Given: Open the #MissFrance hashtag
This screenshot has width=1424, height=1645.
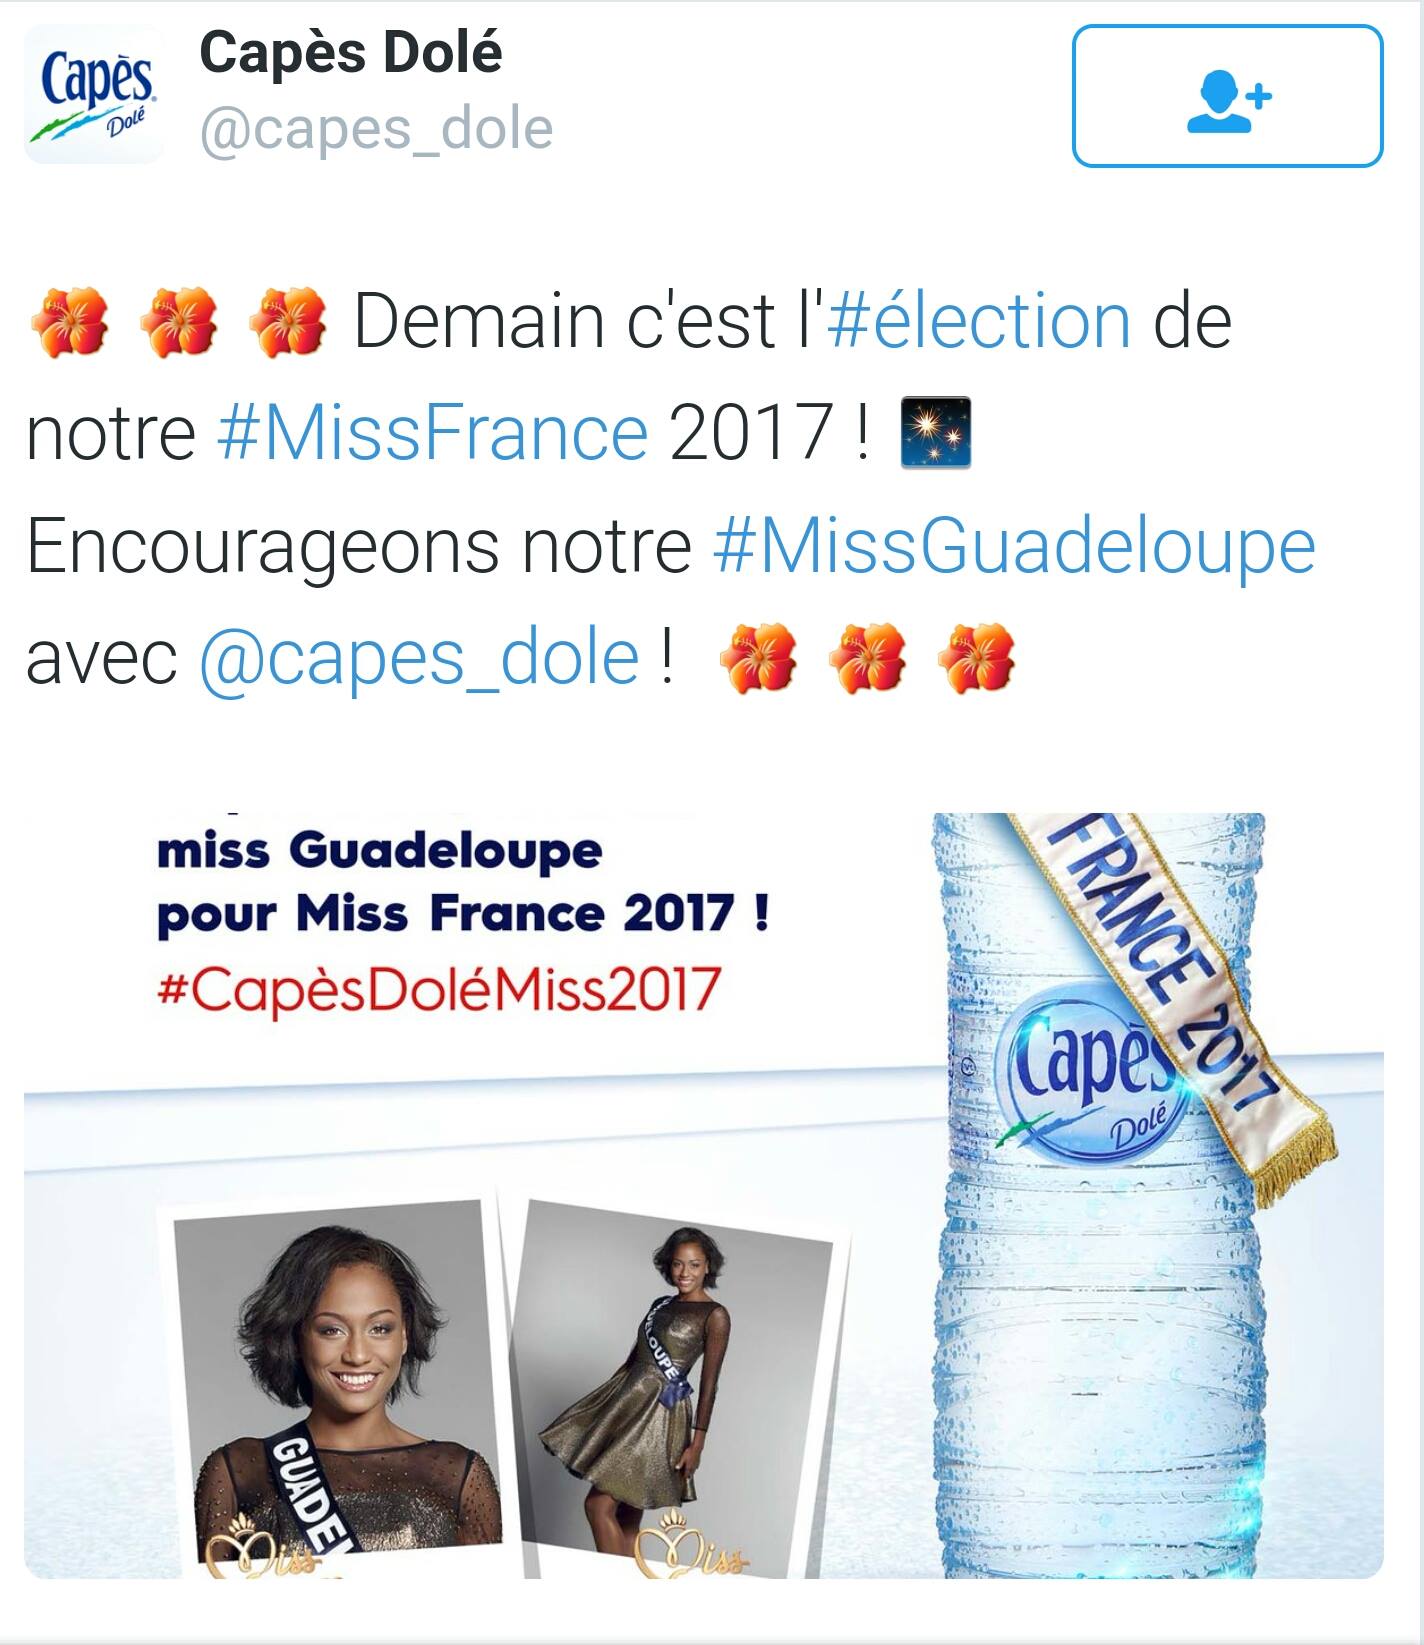Looking at the screenshot, I should [433, 433].
